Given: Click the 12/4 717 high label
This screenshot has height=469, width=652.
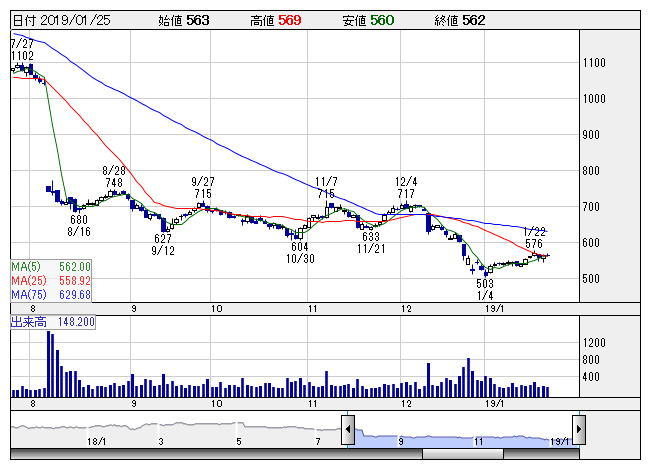Looking at the screenshot, I should coord(406,188).
